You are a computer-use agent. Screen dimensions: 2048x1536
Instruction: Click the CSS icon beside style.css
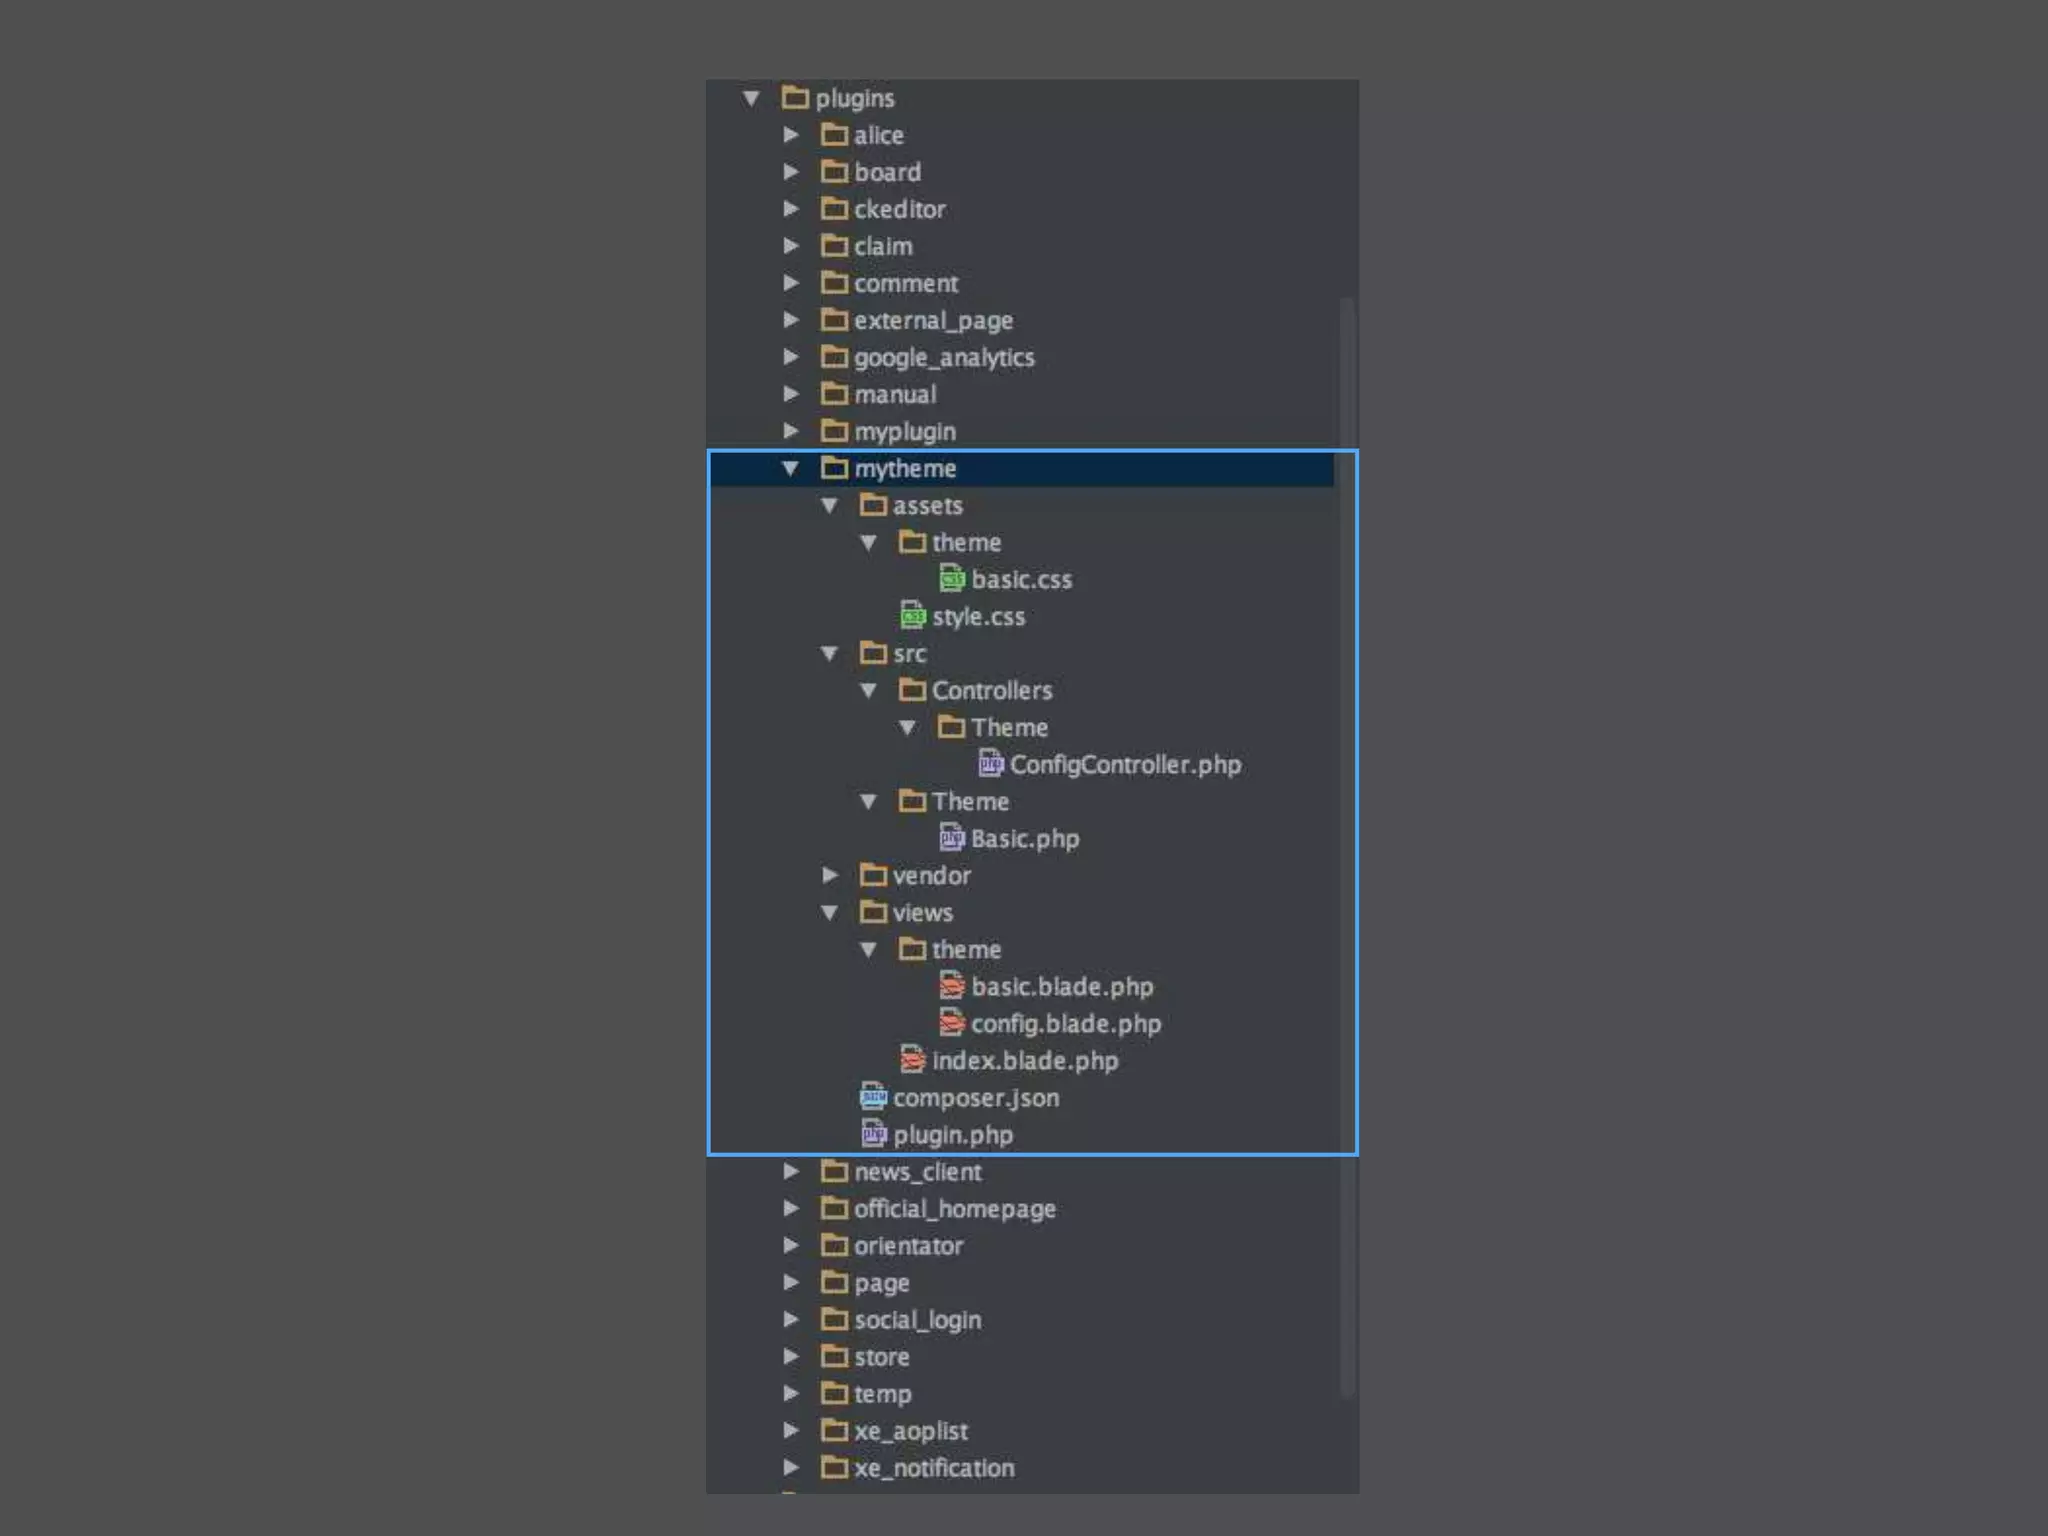(x=912, y=616)
